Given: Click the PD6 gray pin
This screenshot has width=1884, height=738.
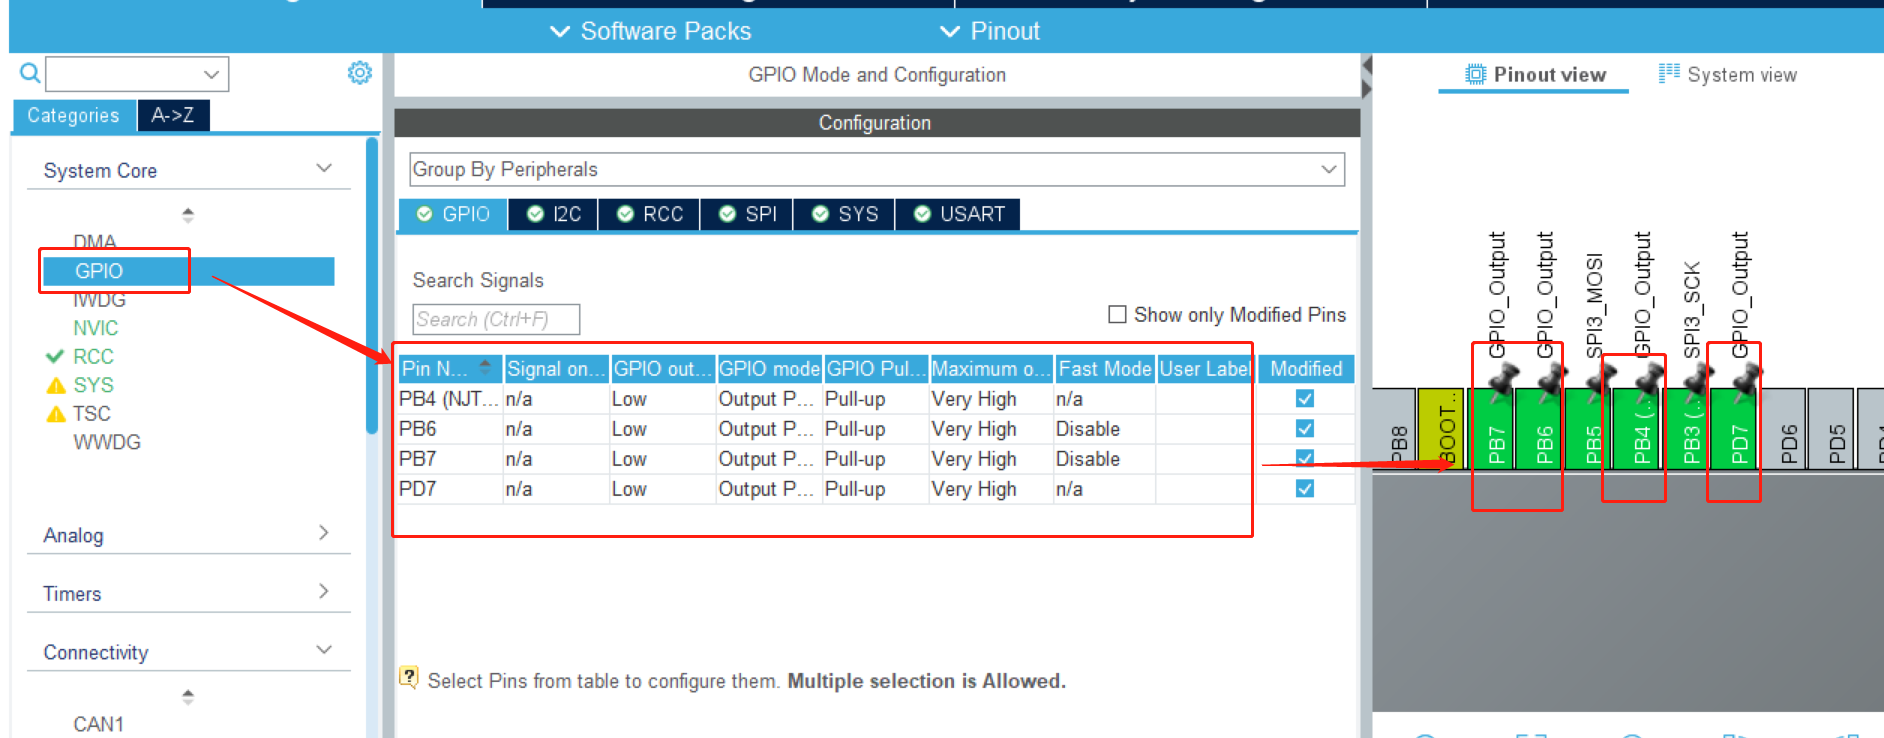Looking at the screenshot, I should point(1787,430).
